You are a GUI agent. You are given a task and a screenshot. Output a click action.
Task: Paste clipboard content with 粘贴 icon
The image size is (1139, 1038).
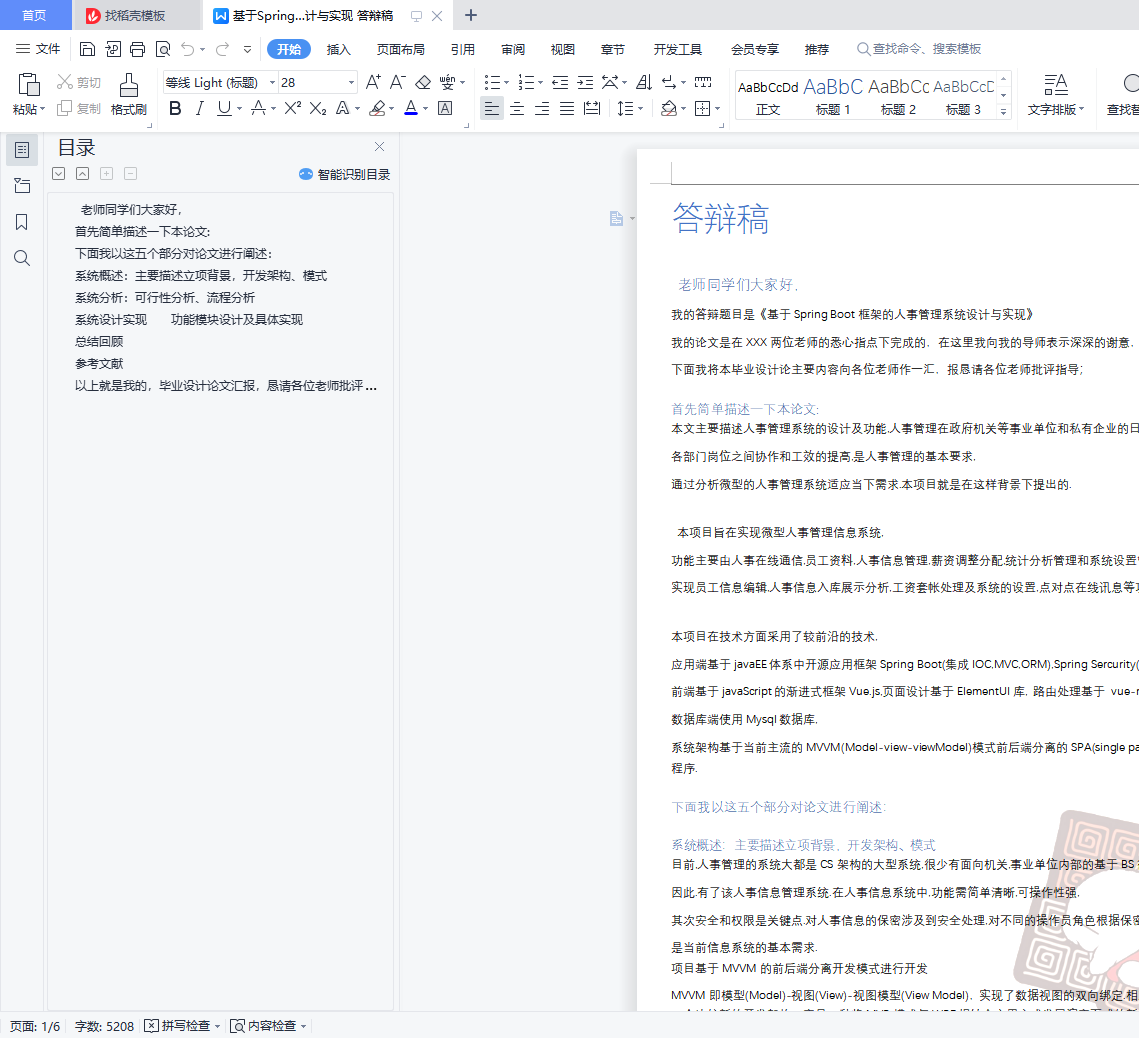point(28,85)
